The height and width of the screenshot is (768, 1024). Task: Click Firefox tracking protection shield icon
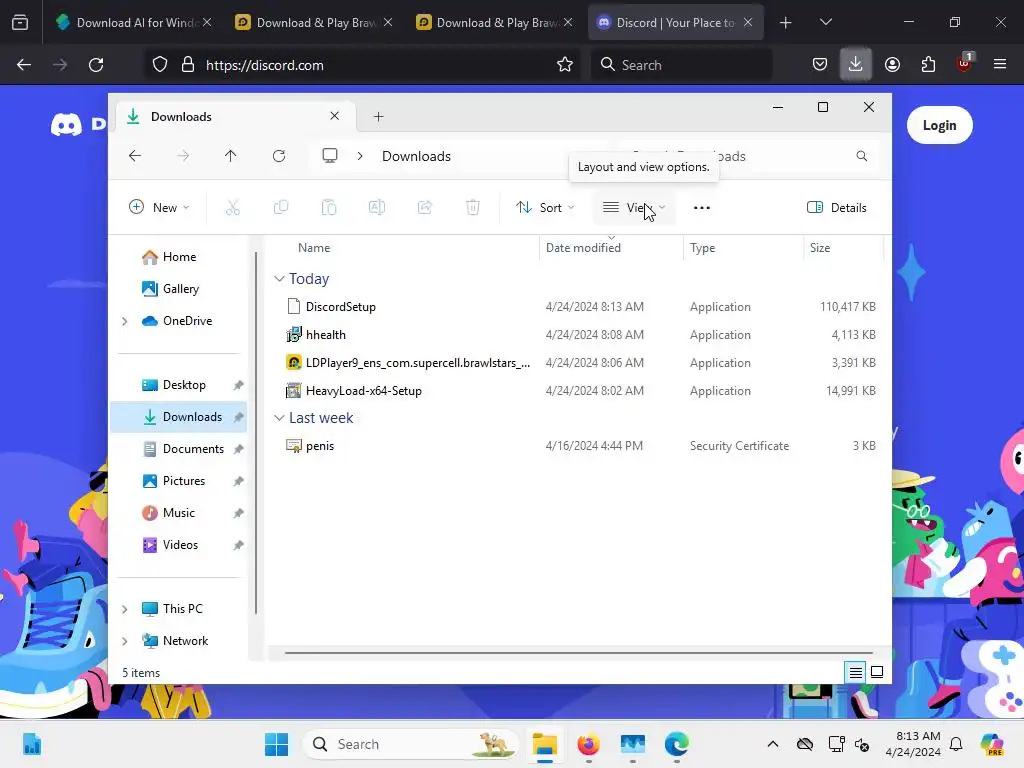(x=160, y=65)
